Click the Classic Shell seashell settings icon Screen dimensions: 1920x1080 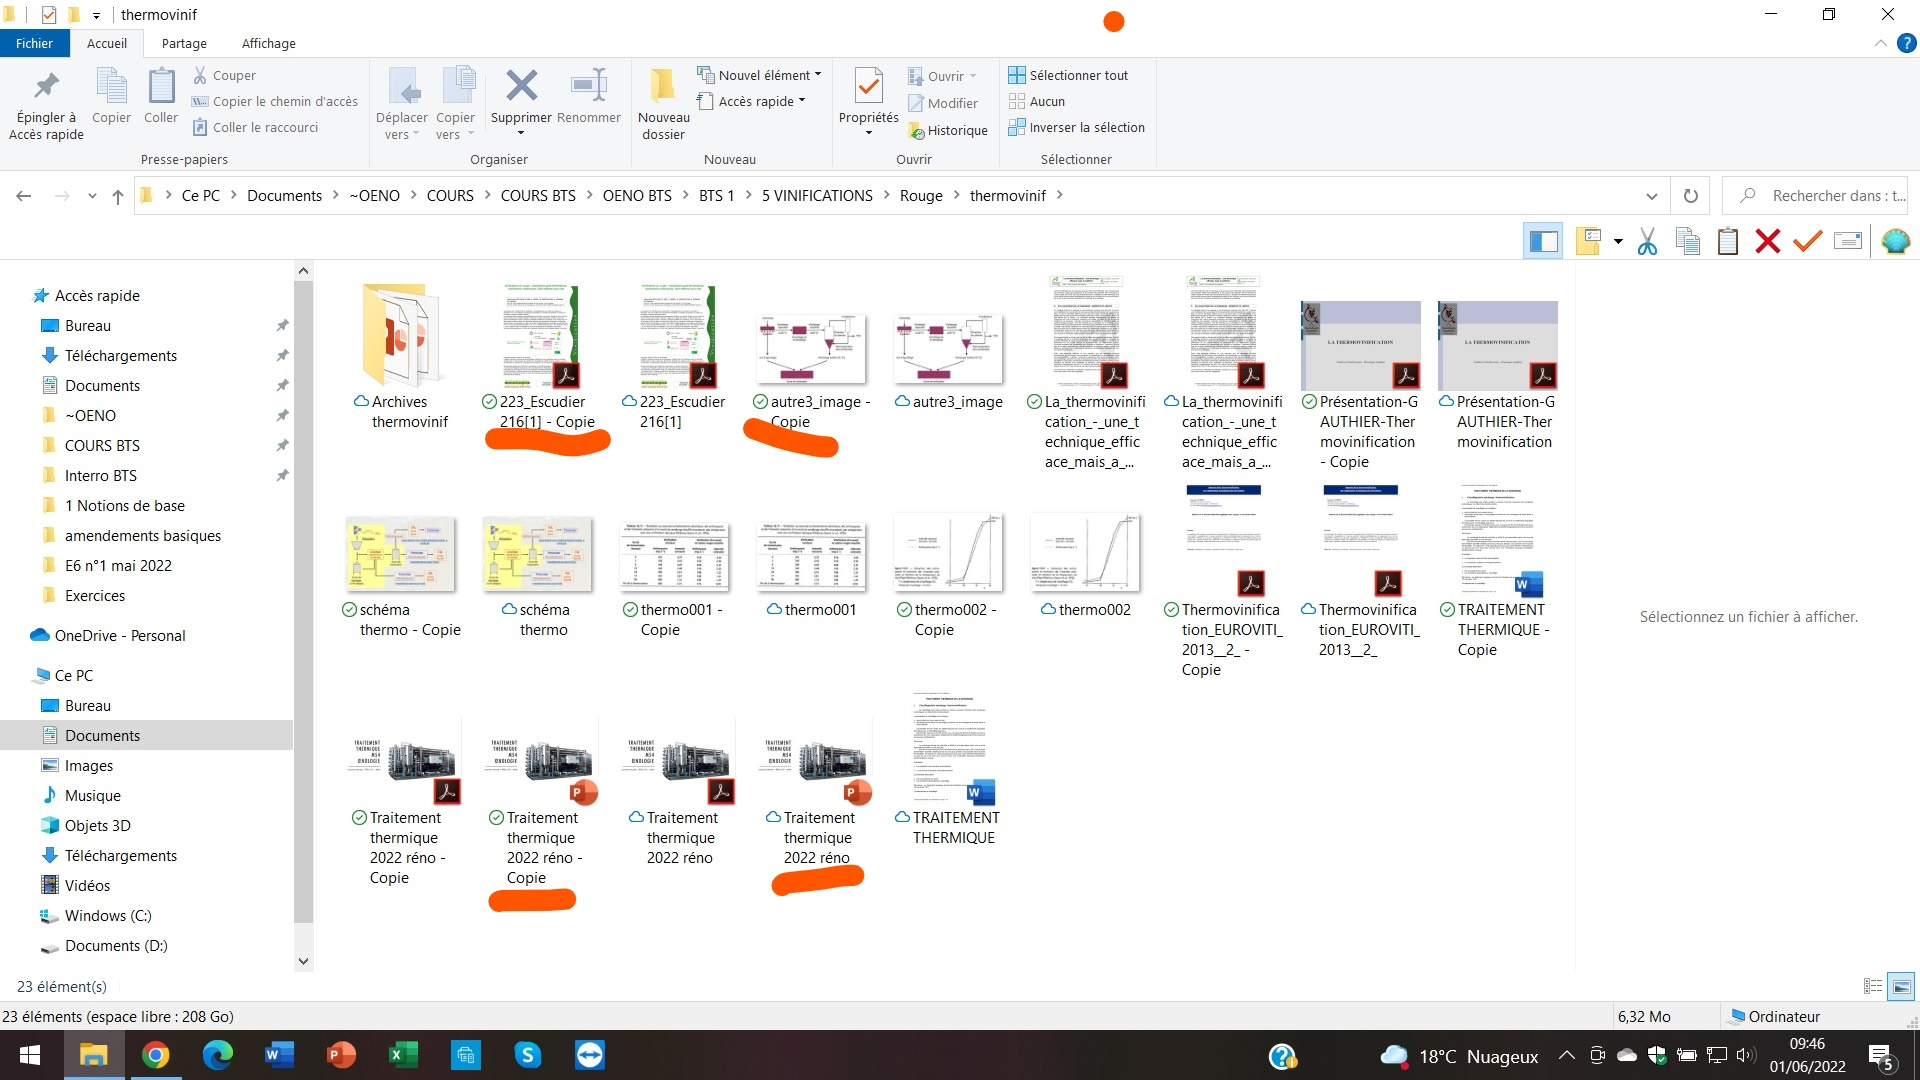pos(1895,241)
